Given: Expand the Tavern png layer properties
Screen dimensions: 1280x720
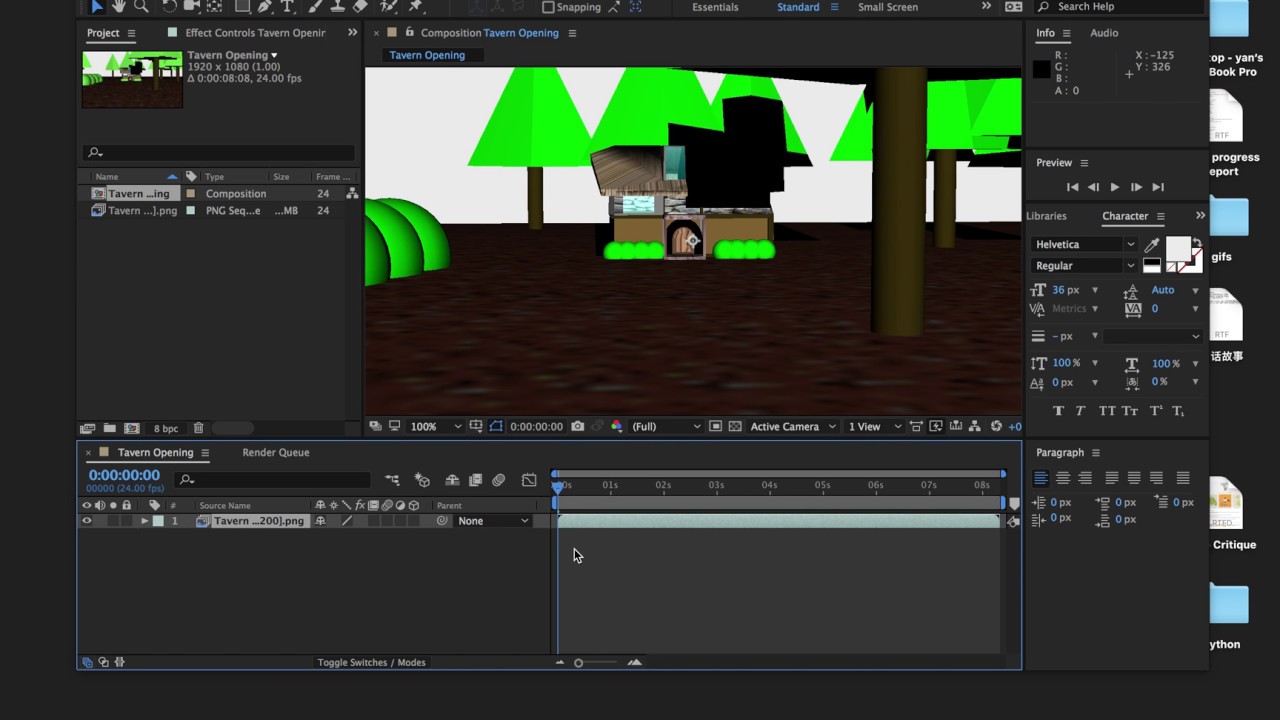Looking at the screenshot, I should pyautogui.click(x=145, y=521).
